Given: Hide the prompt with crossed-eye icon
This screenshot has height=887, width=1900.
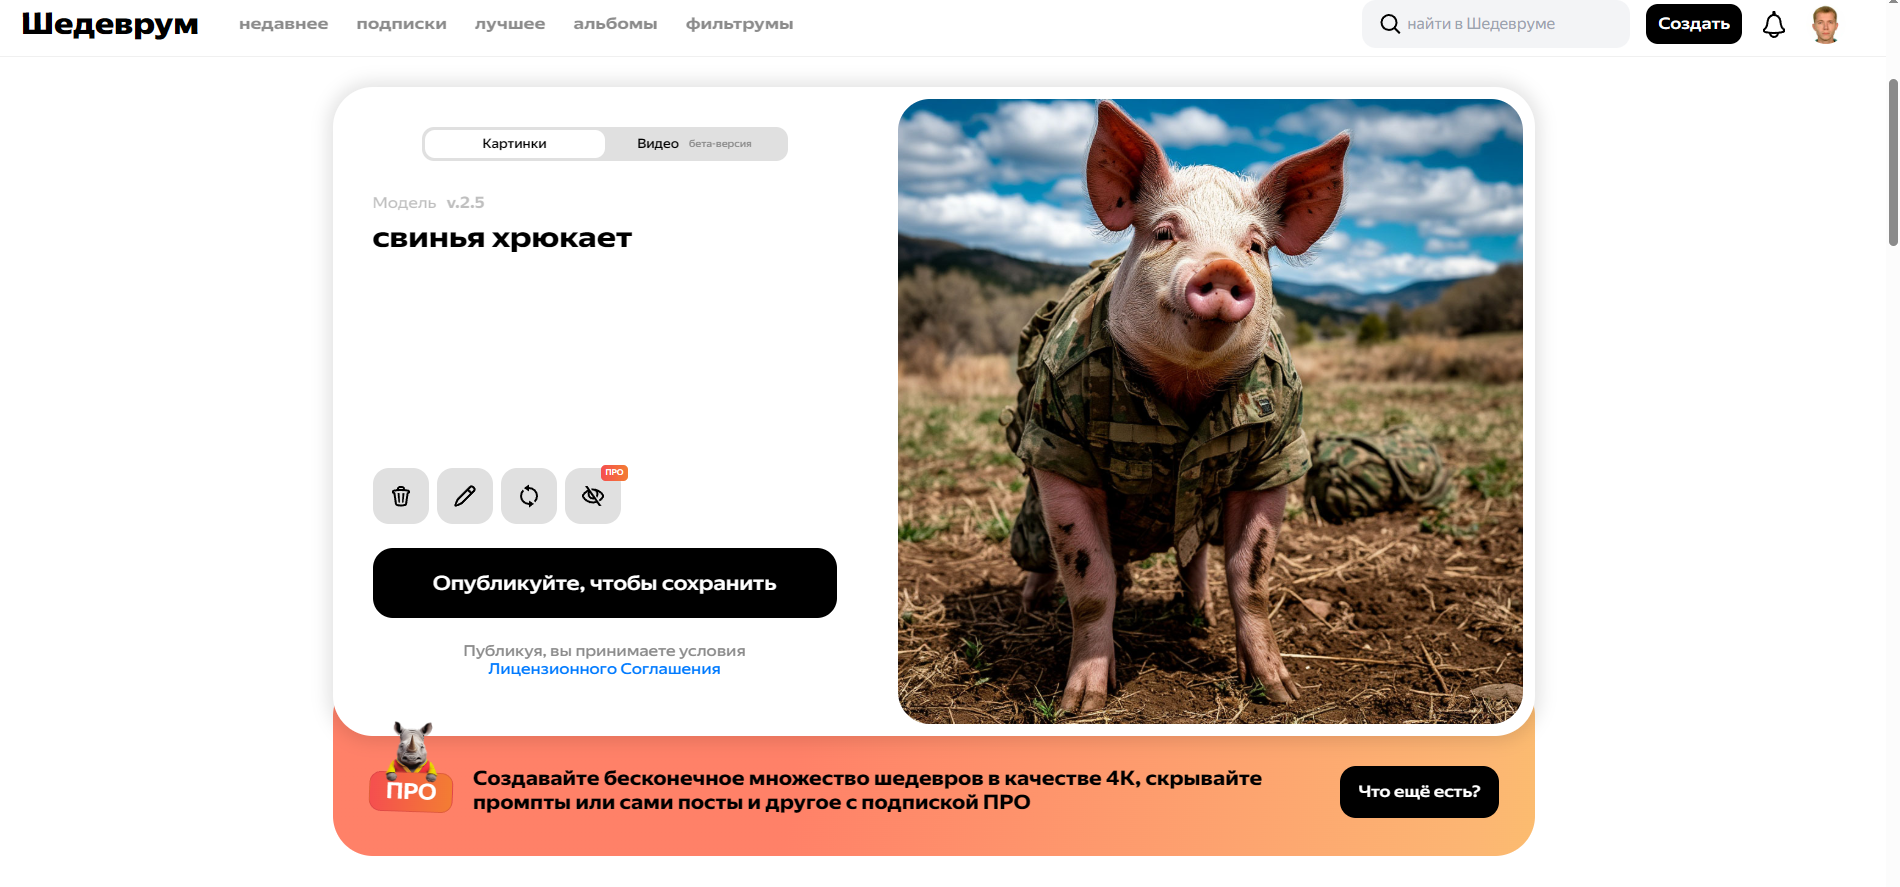Looking at the screenshot, I should 593,496.
